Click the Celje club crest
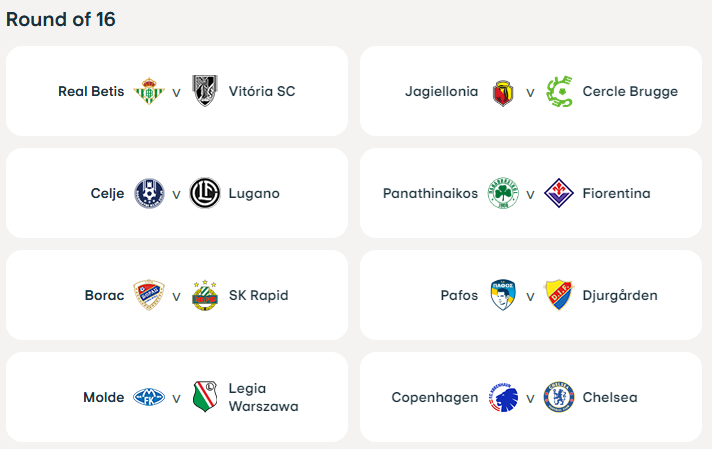The image size is (712, 449). [x=148, y=193]
